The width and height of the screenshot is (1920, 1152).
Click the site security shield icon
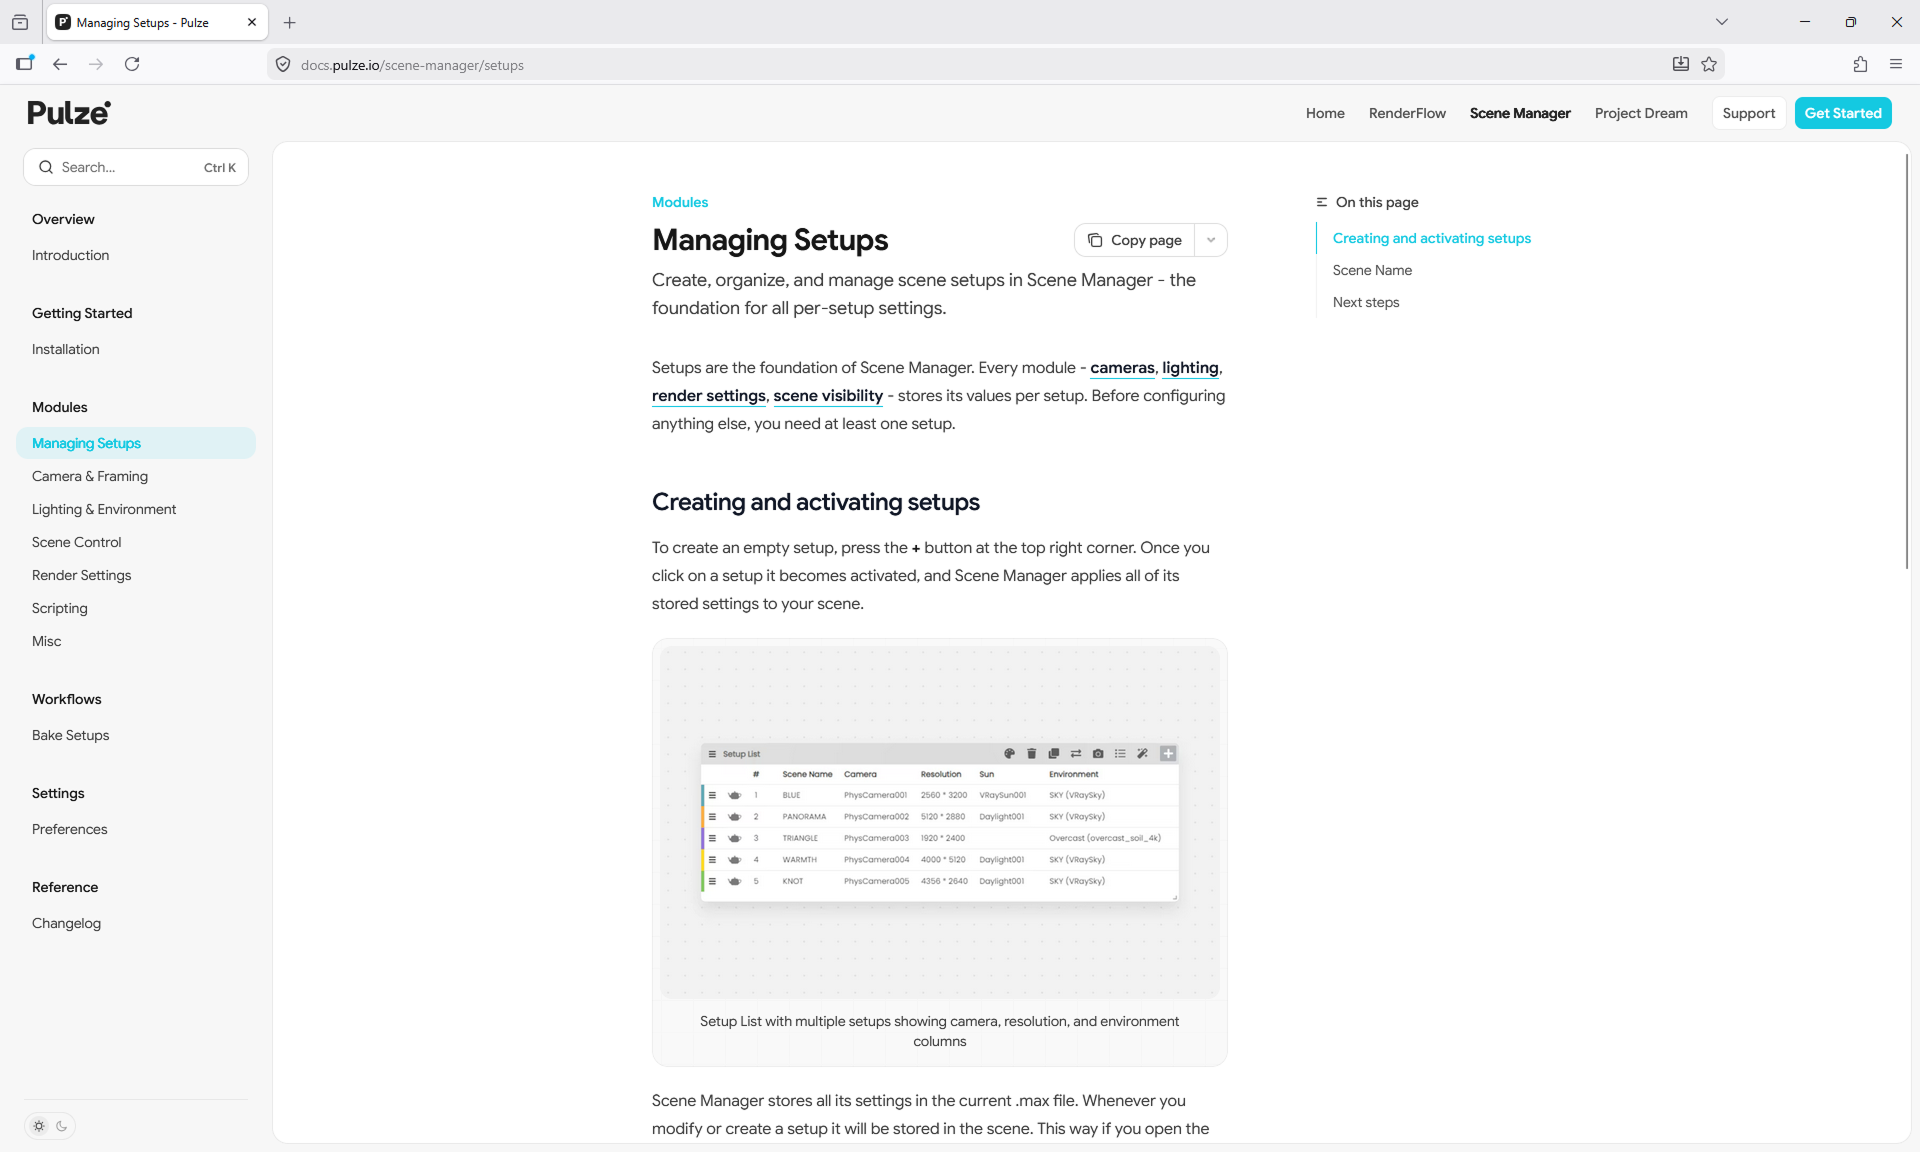[283, 65]
